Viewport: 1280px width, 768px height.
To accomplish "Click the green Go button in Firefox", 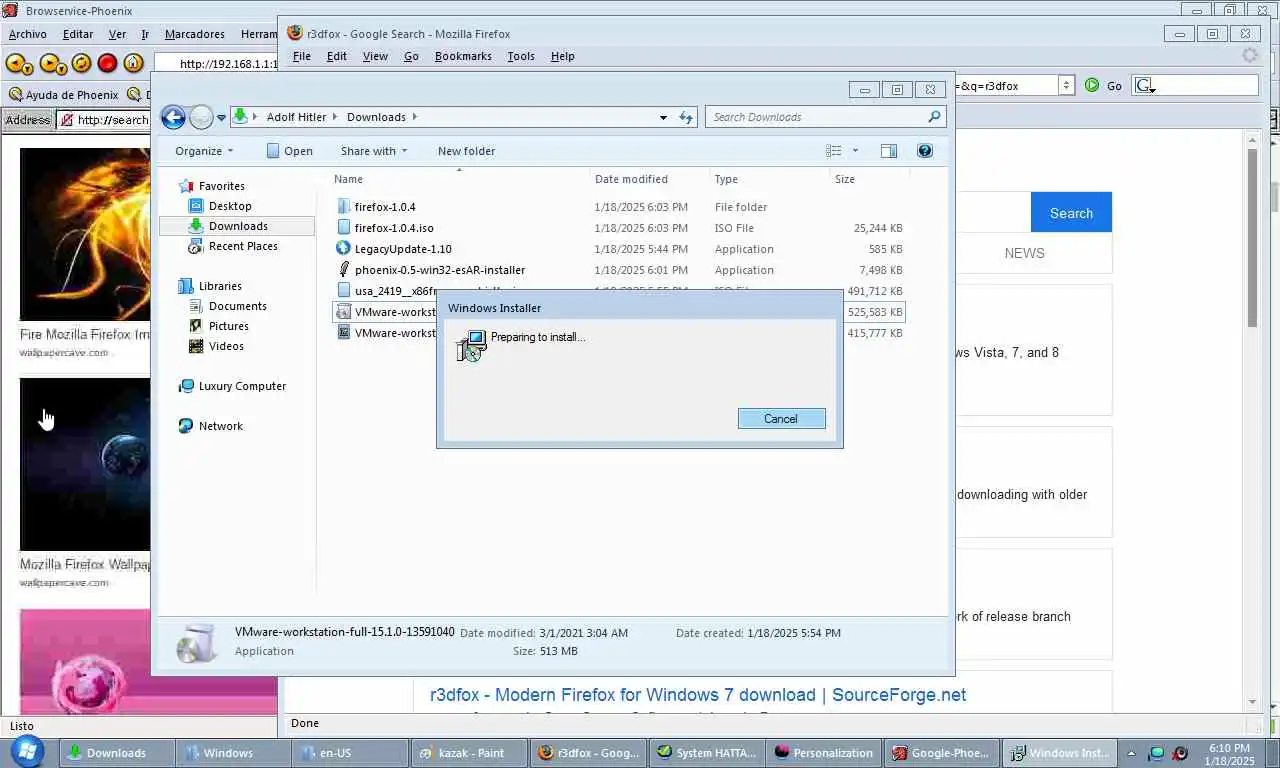I will tap(1104, 86).
